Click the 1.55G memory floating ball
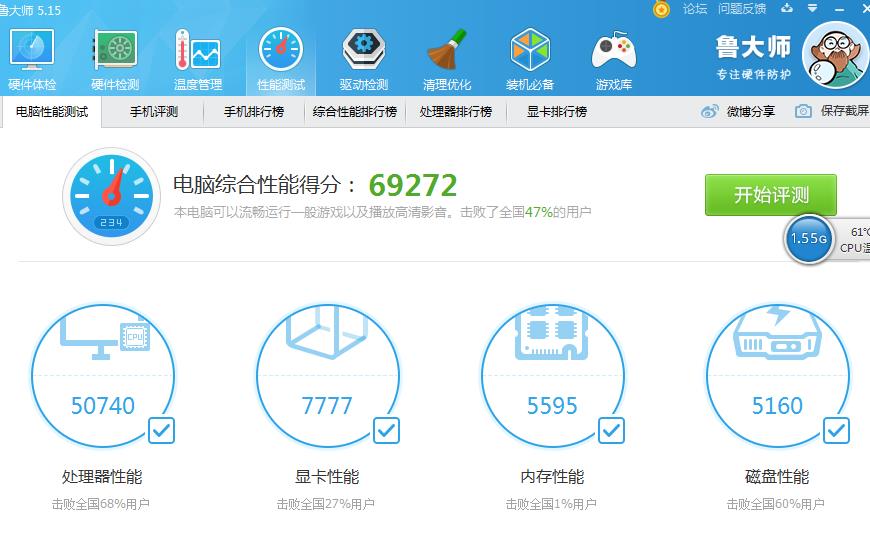Image resolution: width=870 pixels, height=553 pixels. click(808, 239)
